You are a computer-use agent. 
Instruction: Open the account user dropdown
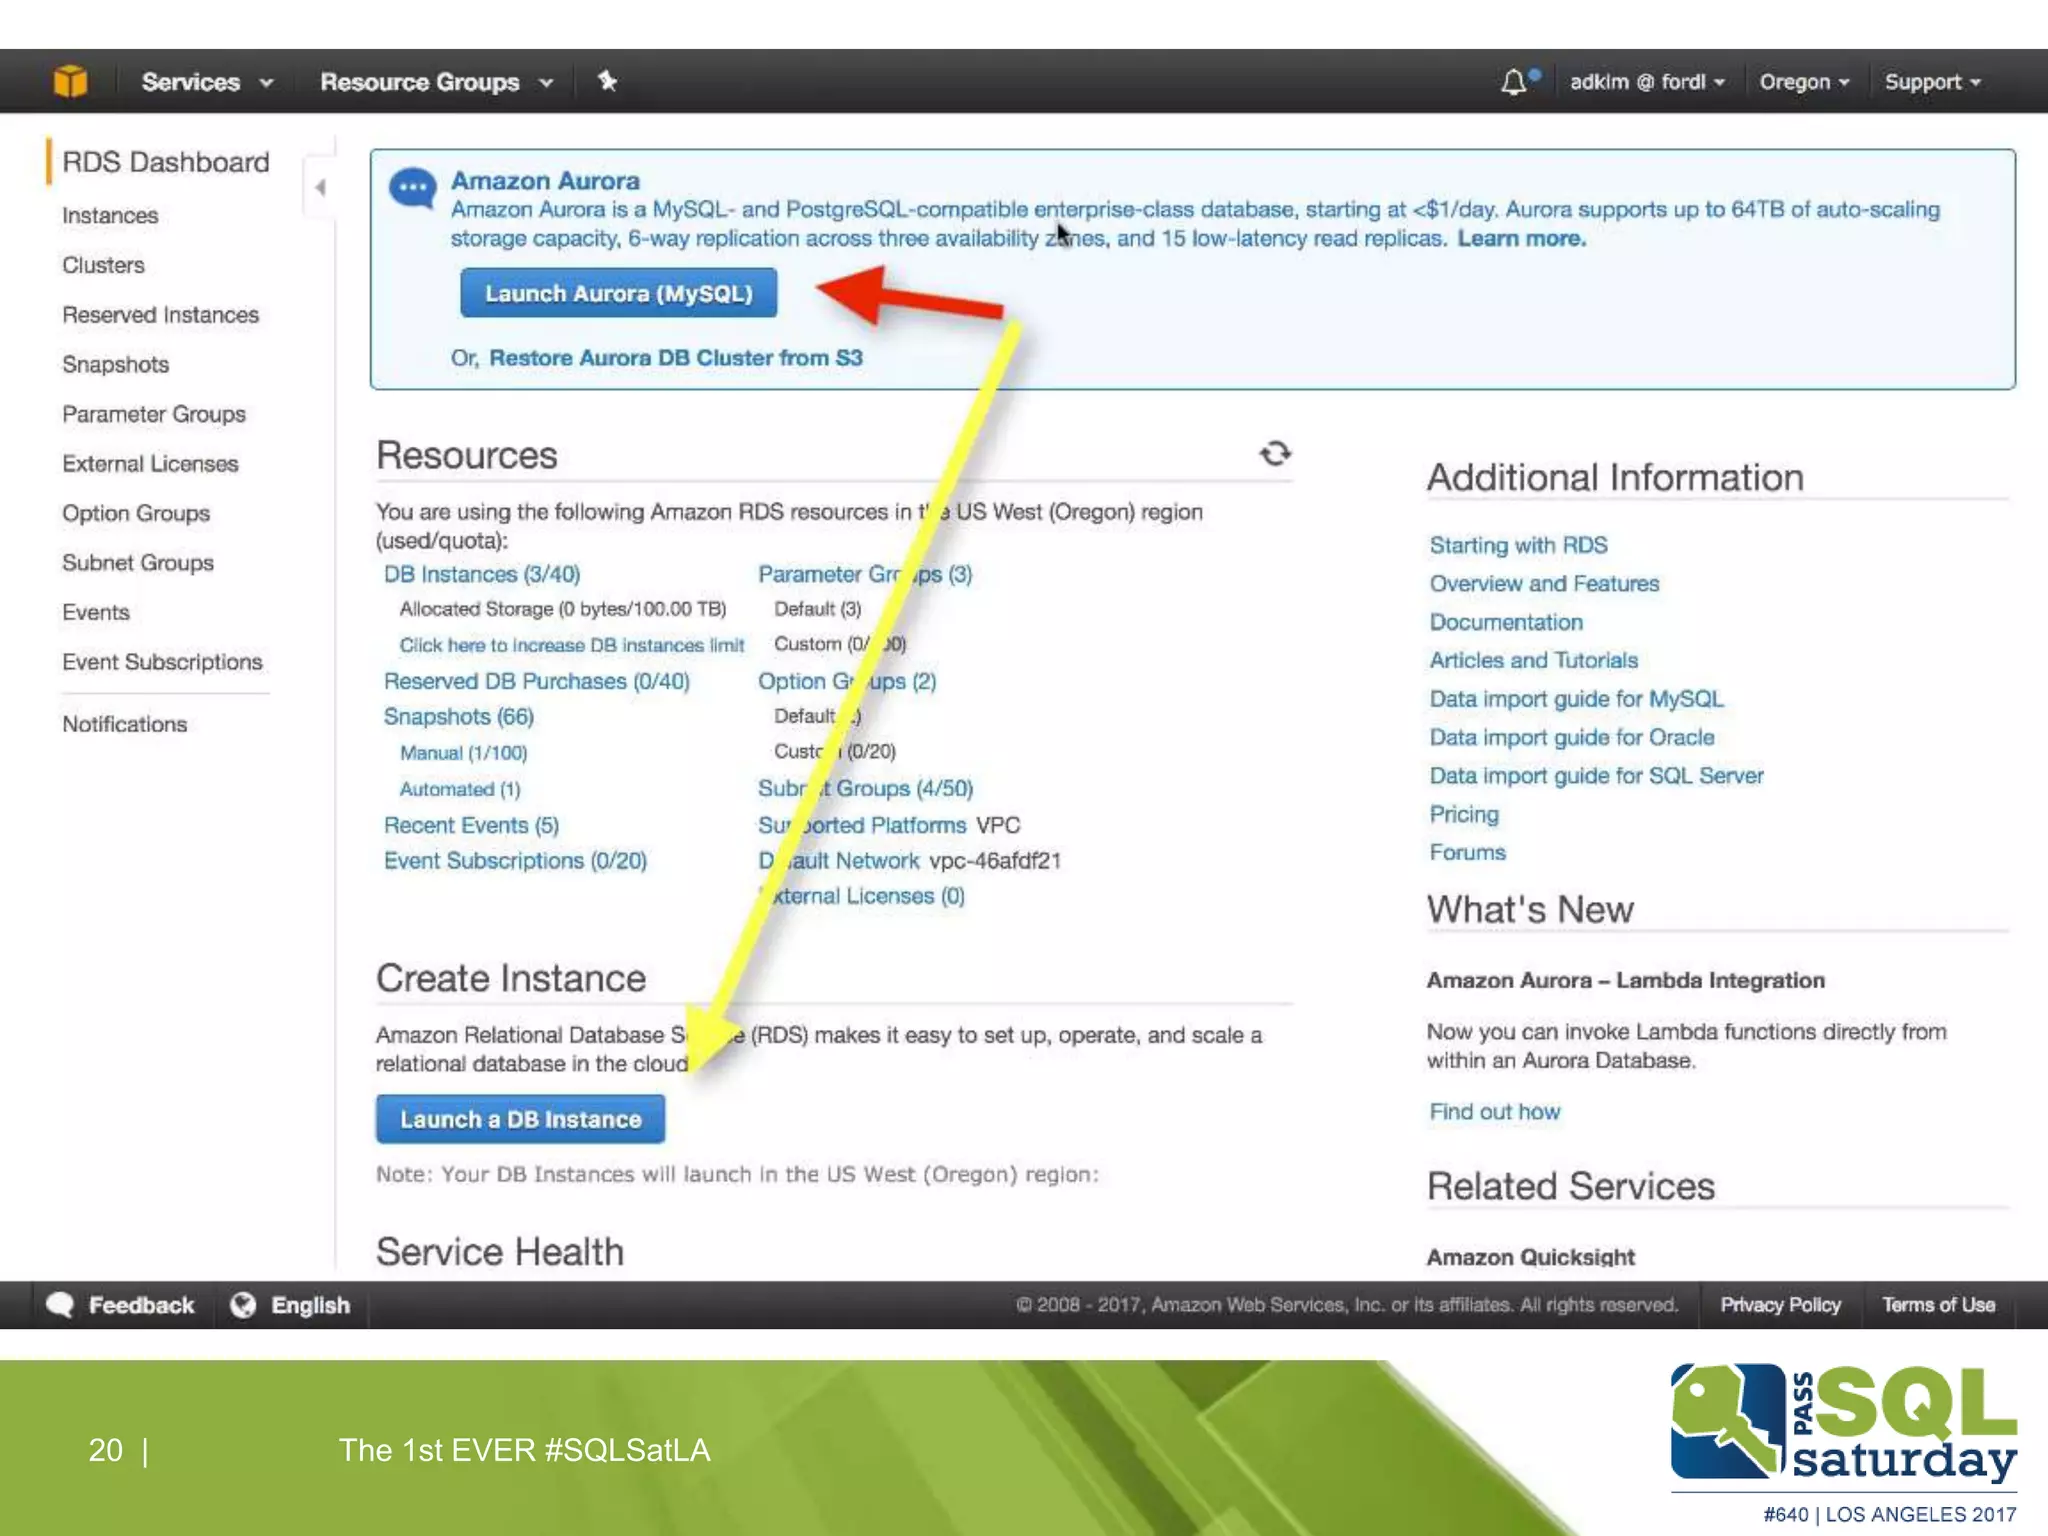pos(1646,82)
